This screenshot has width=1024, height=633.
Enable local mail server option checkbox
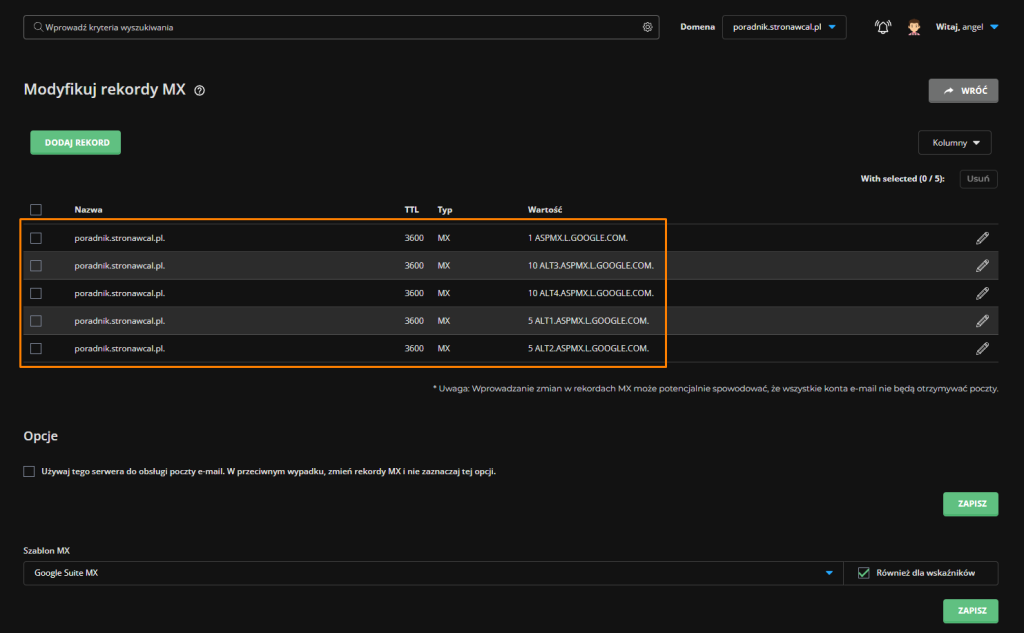coord(29,471)
